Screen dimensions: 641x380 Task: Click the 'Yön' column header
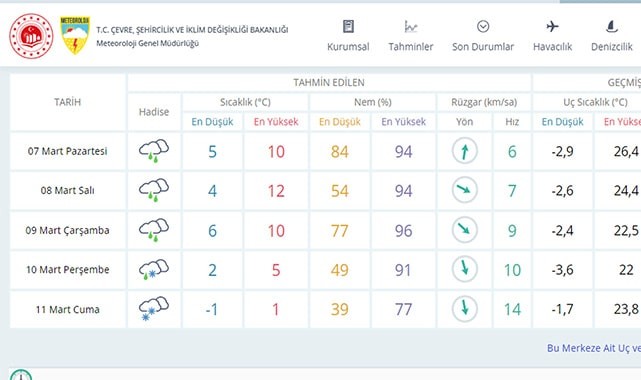point(464,122)
